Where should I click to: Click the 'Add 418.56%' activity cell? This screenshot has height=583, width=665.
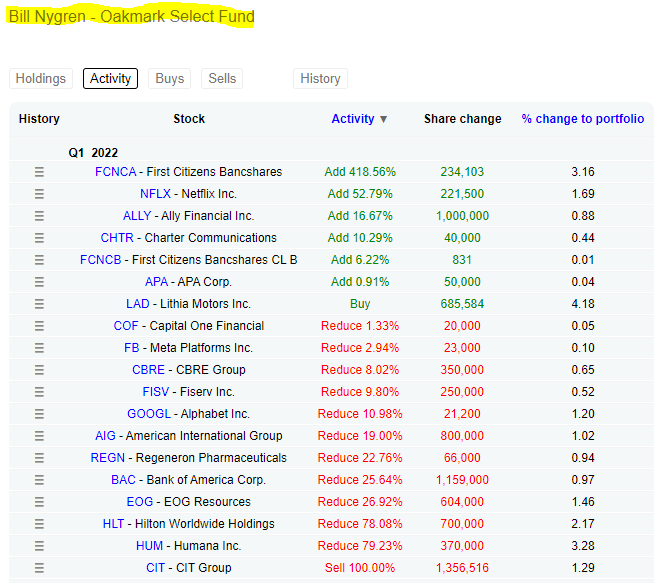(x=360, y=172)
